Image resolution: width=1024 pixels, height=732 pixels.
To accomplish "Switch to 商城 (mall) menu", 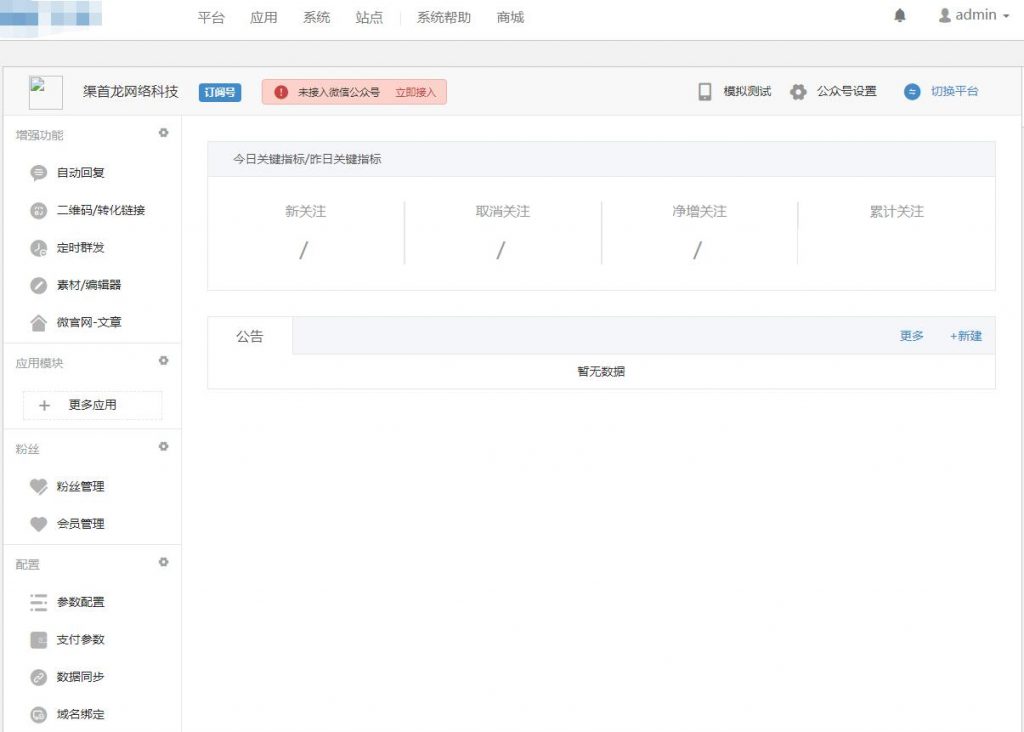I will [511, 17].
